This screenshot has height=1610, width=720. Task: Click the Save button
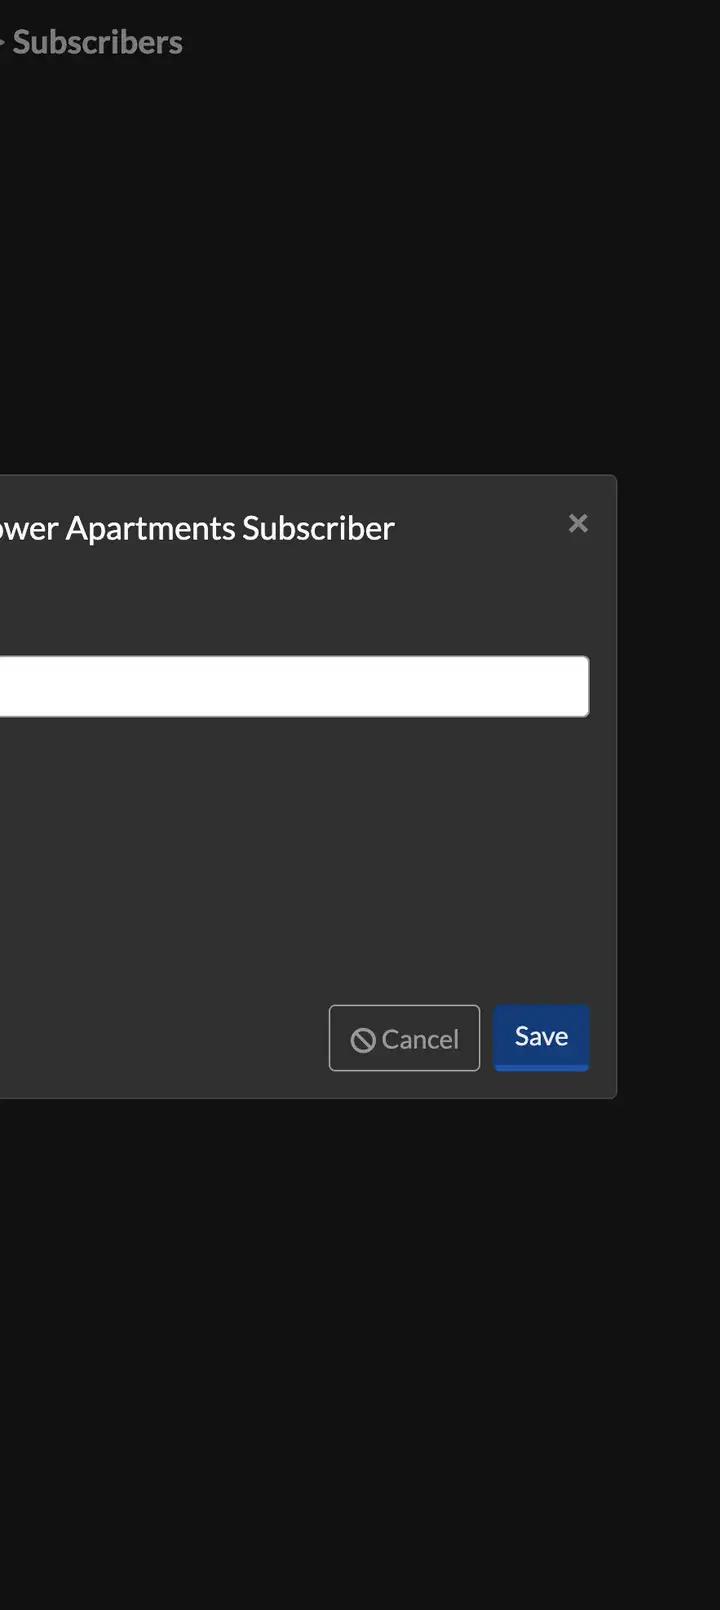point(541,1037)
